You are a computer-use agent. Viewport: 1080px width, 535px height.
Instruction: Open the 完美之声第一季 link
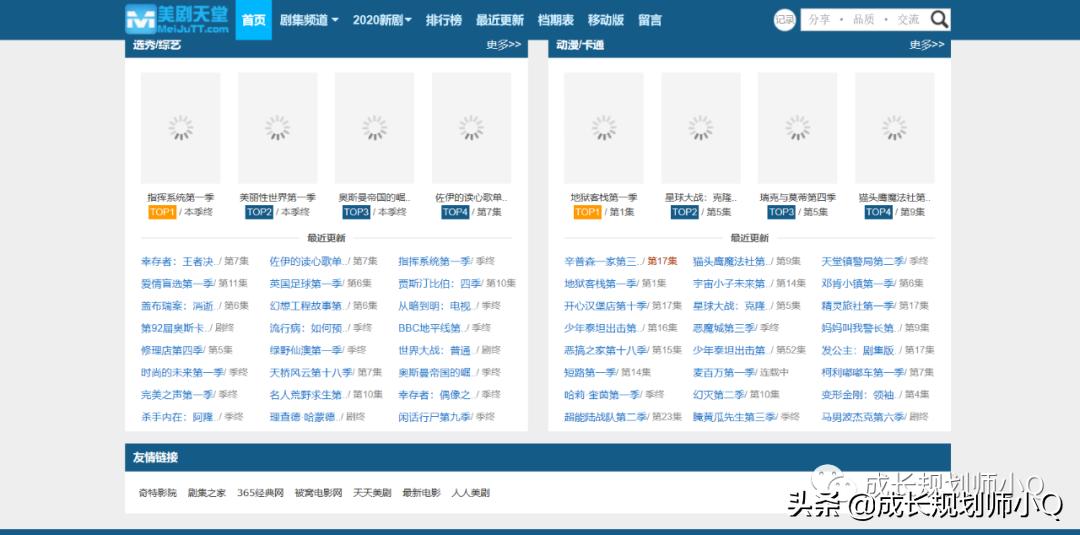pyautogui.click(x=177, y=395)
